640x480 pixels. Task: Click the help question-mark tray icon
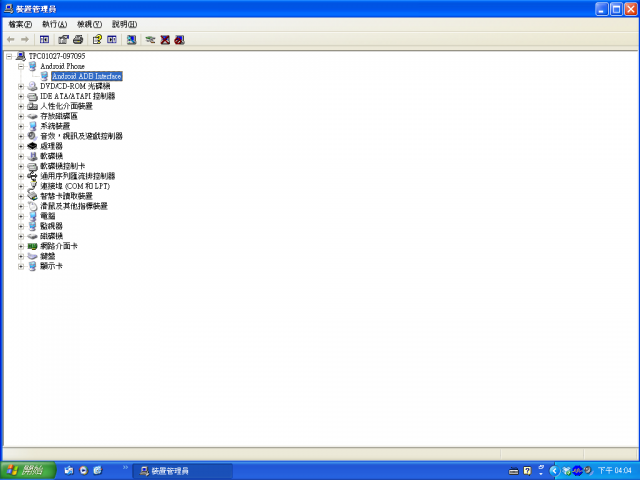click(x=527, y=471)
